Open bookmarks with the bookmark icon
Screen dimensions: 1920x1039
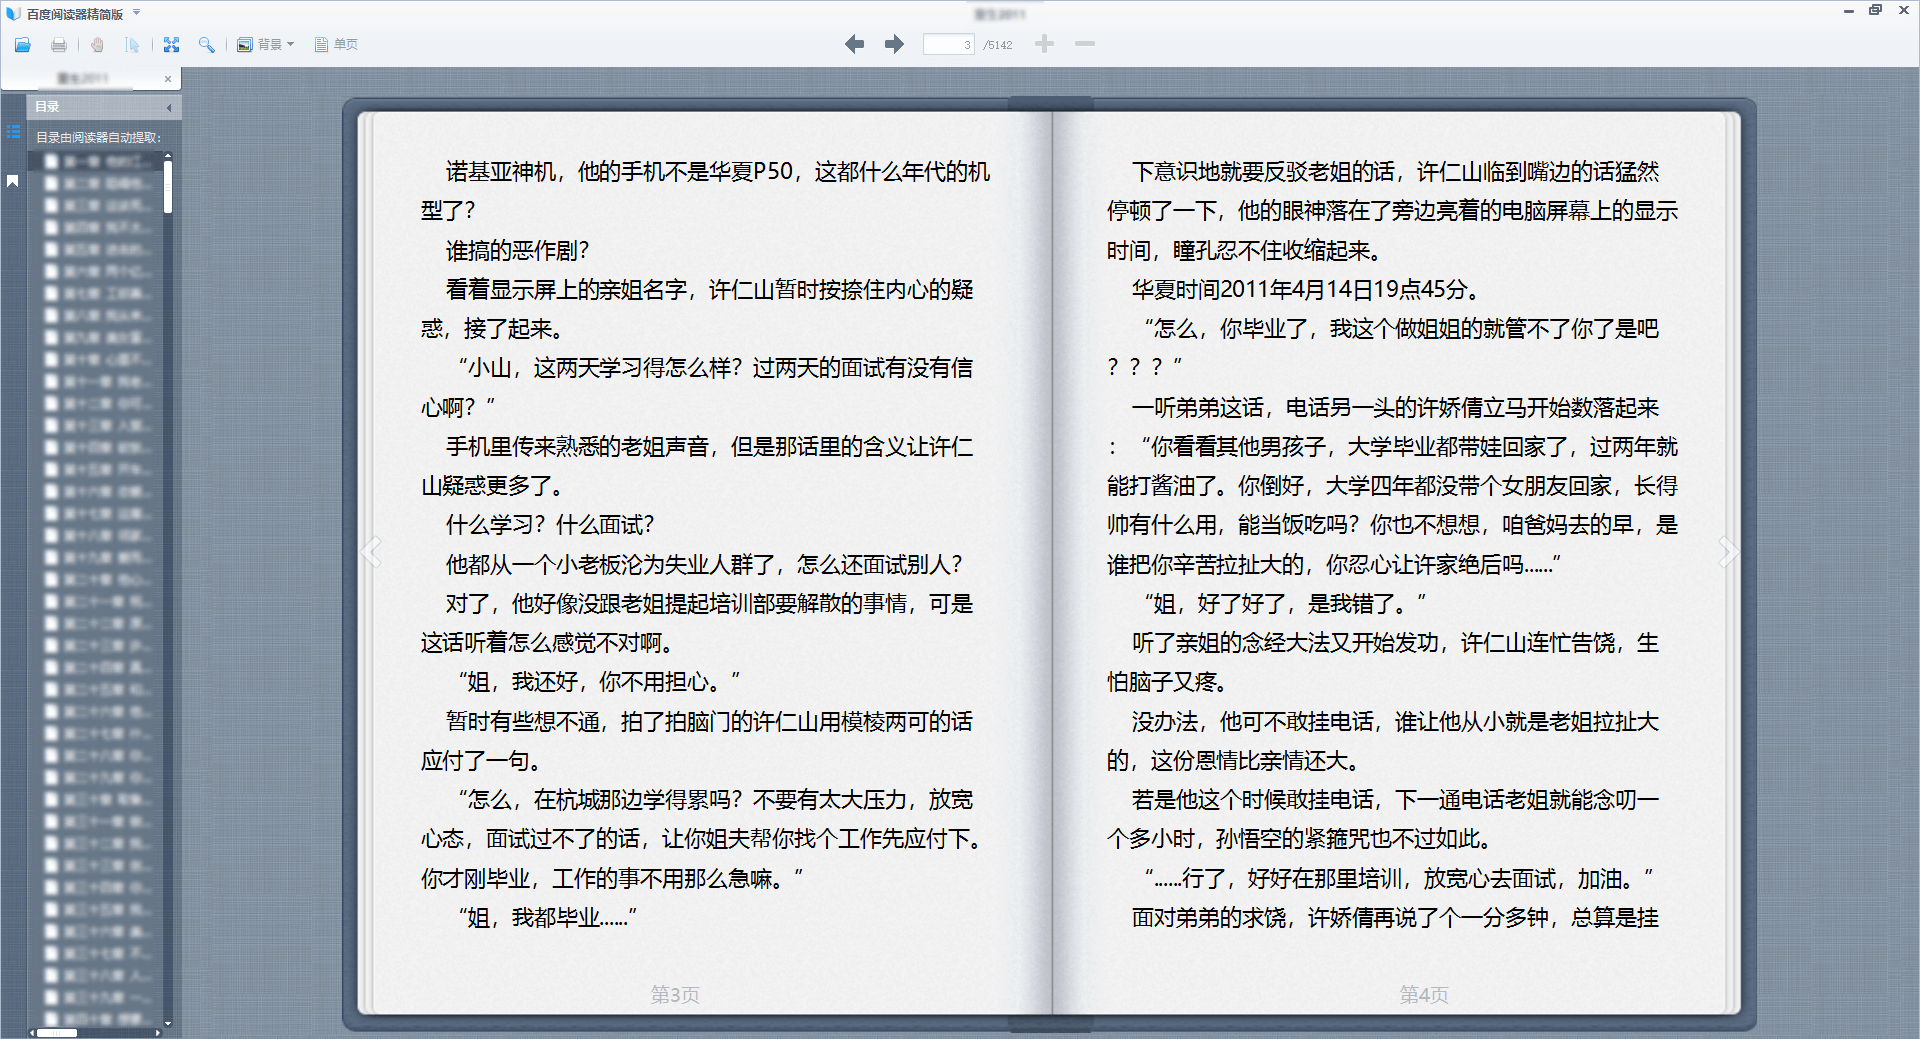(x=13, y=181)
